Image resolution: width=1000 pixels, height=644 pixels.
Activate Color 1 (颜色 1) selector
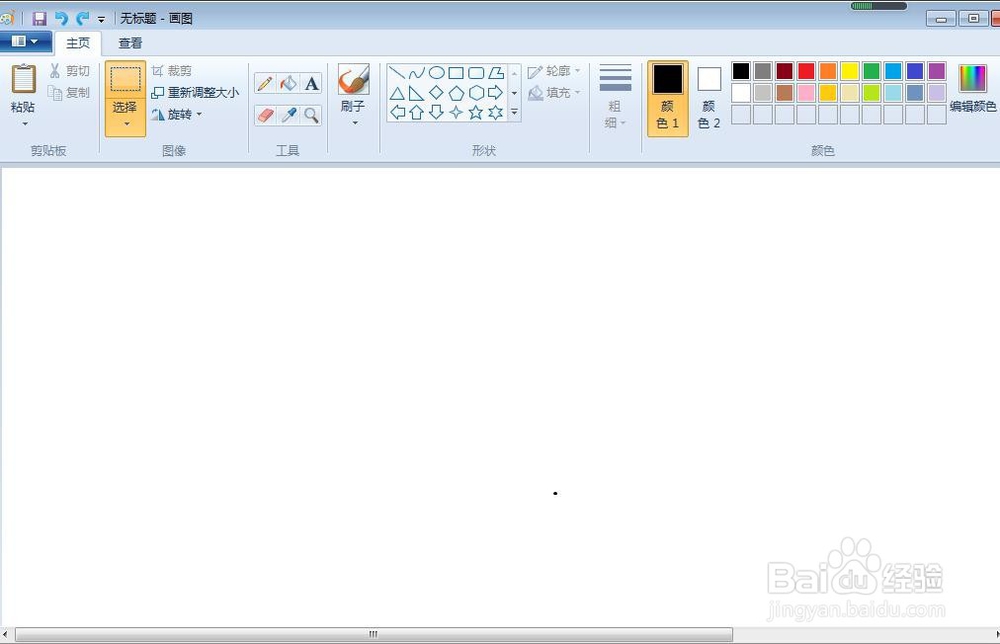tap(668, 98)
